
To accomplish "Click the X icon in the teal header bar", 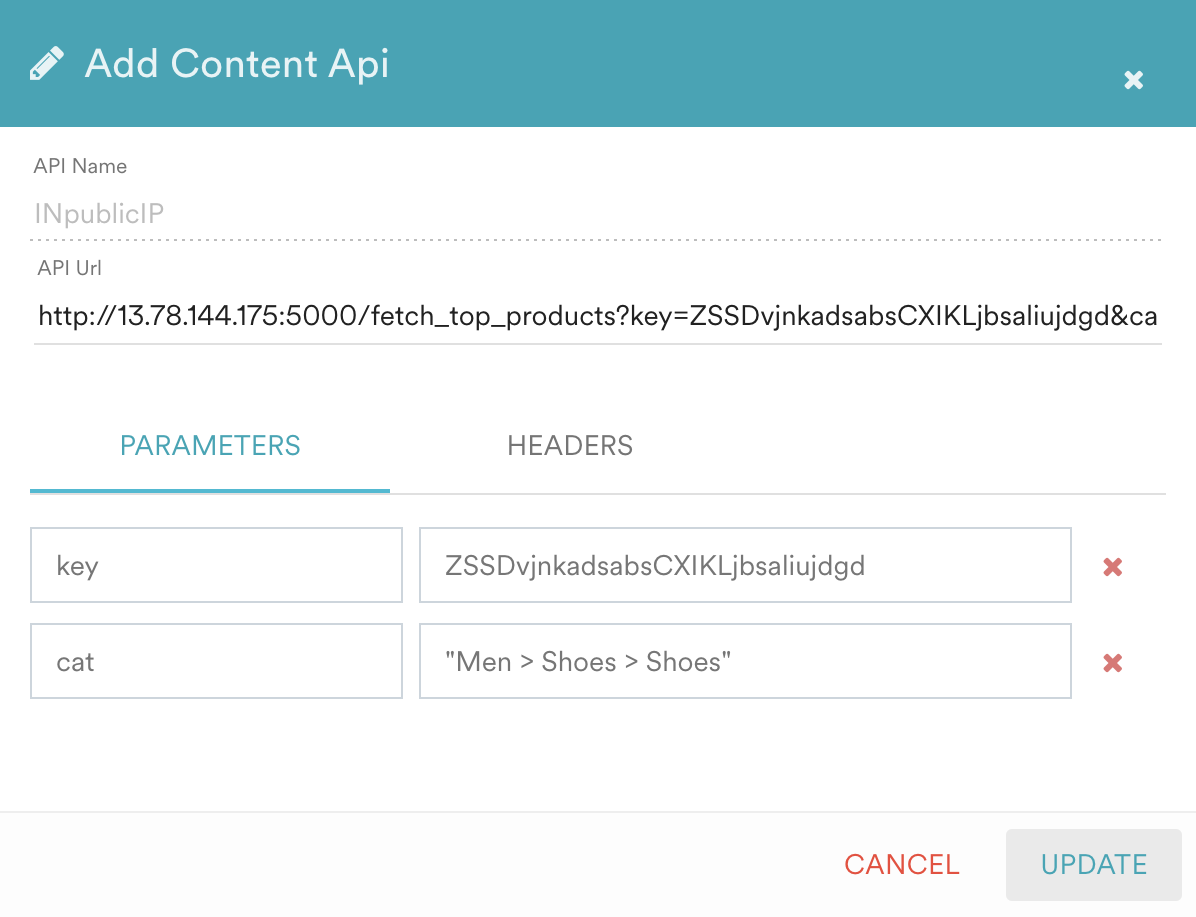I will [1133, 81].
